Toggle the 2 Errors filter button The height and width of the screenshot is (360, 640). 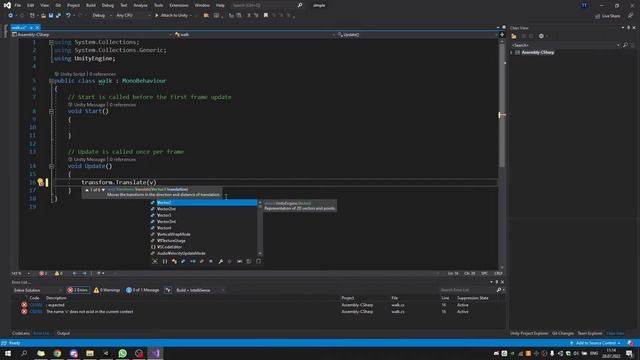click(78, 290)
